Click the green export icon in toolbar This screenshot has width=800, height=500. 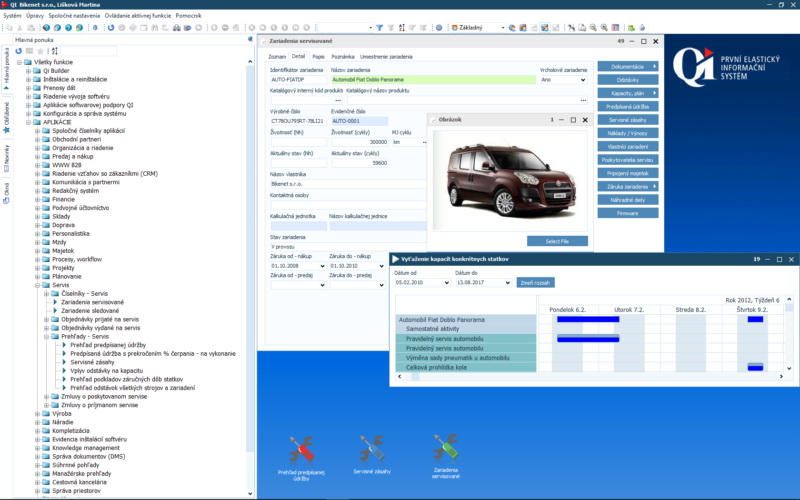tap(631, 28)
